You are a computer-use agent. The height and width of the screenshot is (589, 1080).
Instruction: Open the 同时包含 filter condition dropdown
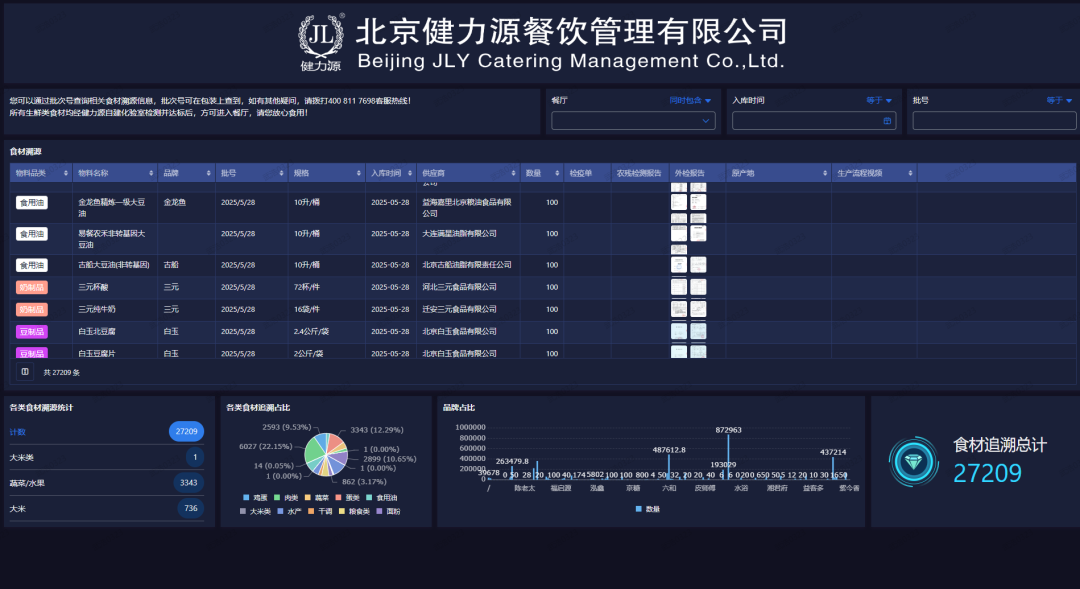click(690, 100)
